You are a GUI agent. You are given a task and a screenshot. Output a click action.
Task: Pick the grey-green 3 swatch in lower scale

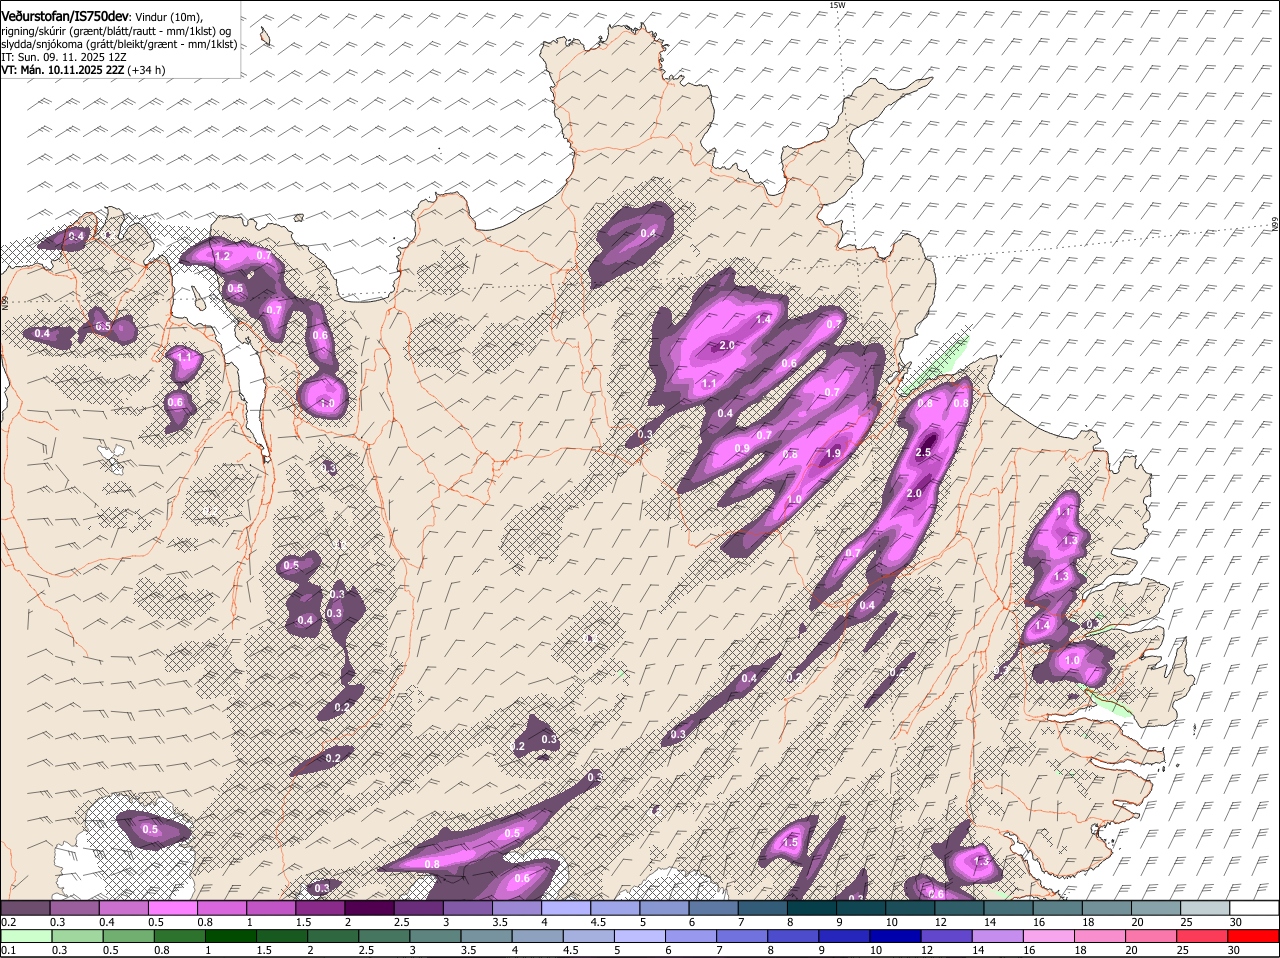tap(435, 936)
